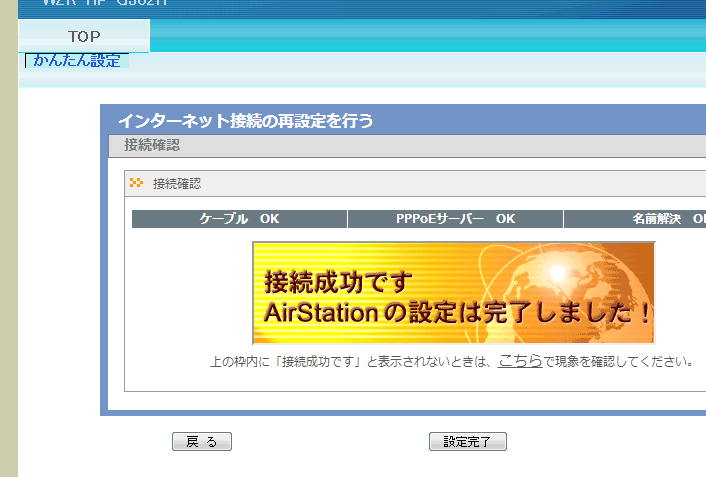Open the TOP tab

84,36
